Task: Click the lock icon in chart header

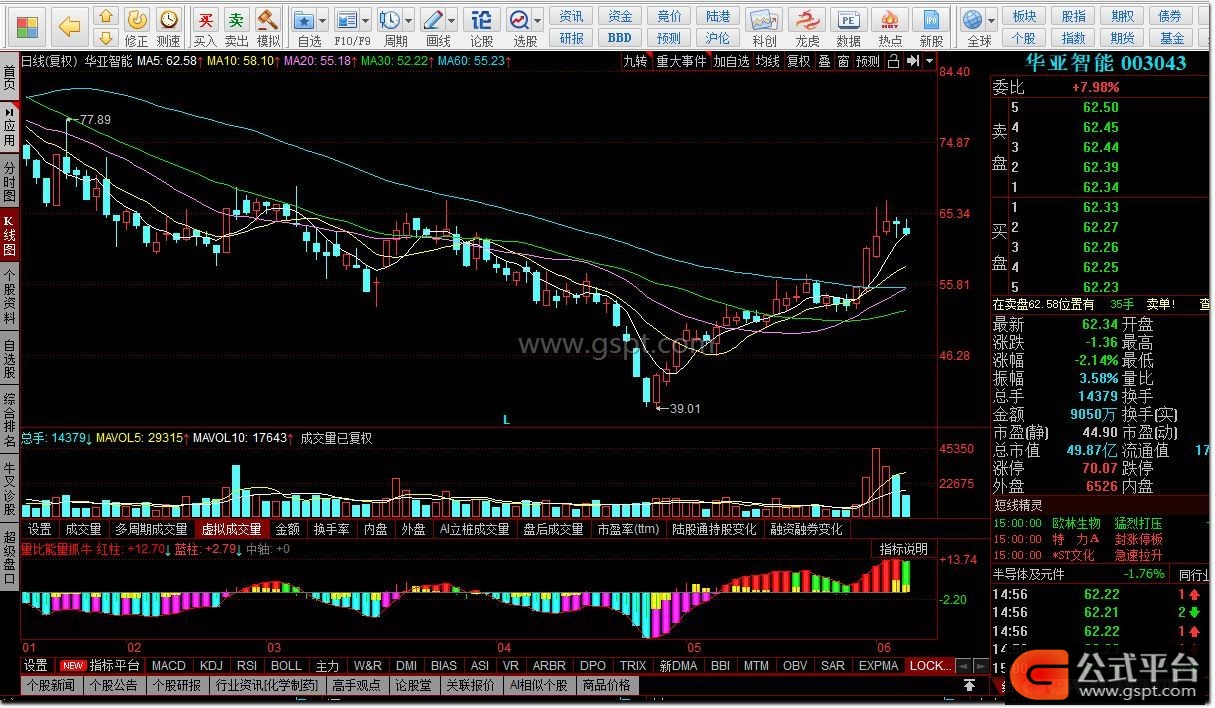Action: click(893, 61)
